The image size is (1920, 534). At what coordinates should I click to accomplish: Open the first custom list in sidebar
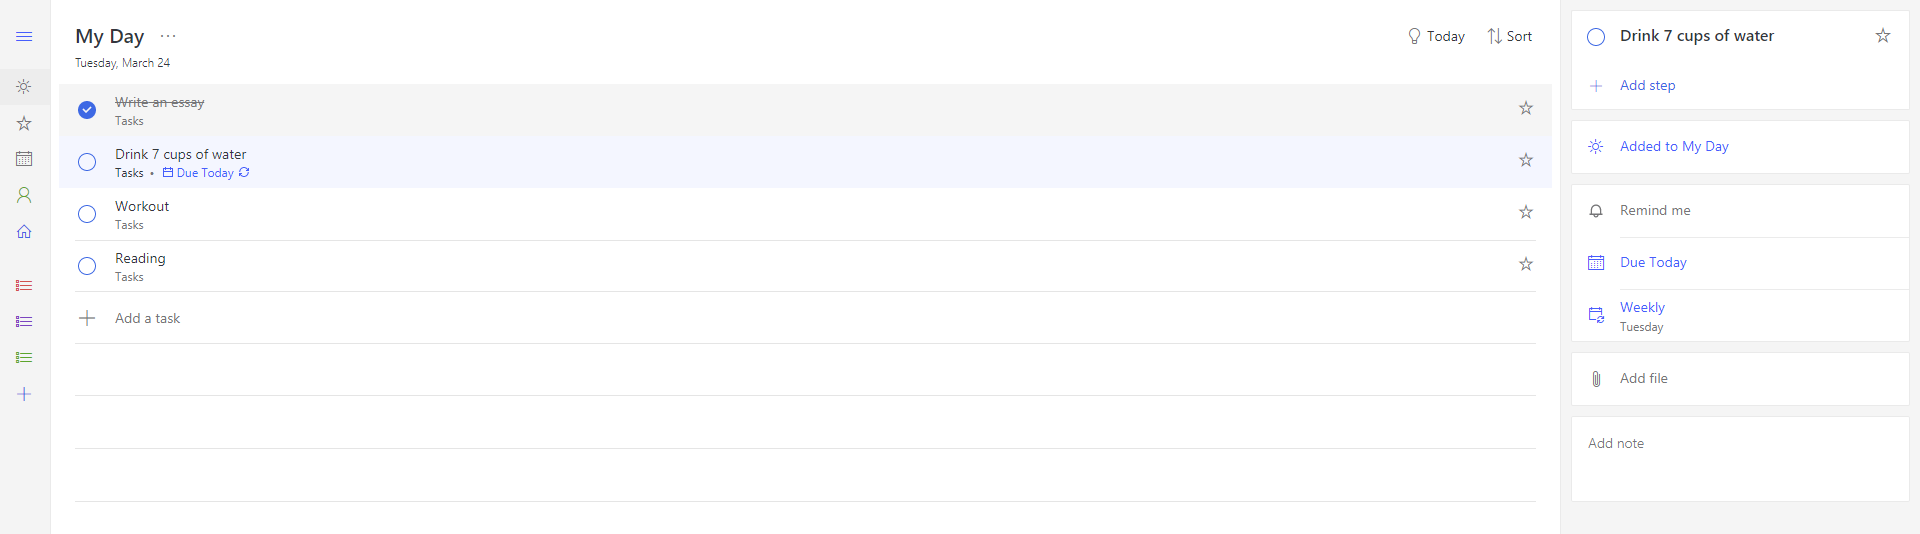[x=24, y=286]
